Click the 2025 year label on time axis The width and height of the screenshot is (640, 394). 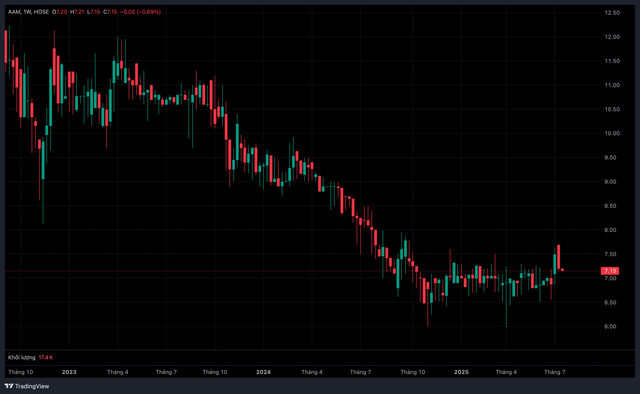point(461,372)
